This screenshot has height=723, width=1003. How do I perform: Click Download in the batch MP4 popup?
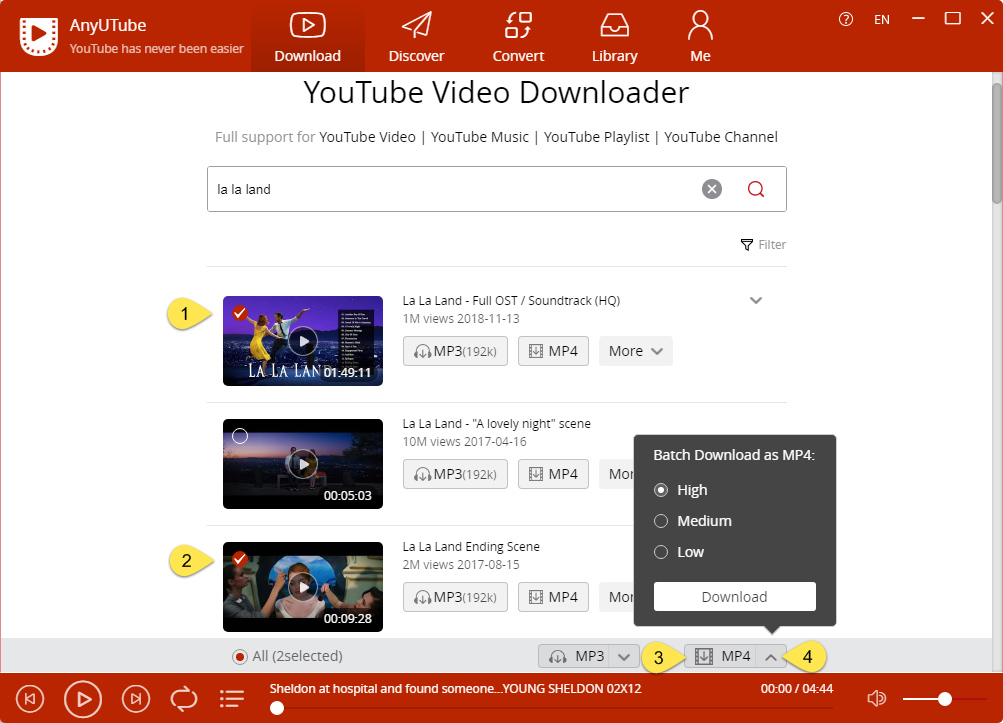[734, 597]
